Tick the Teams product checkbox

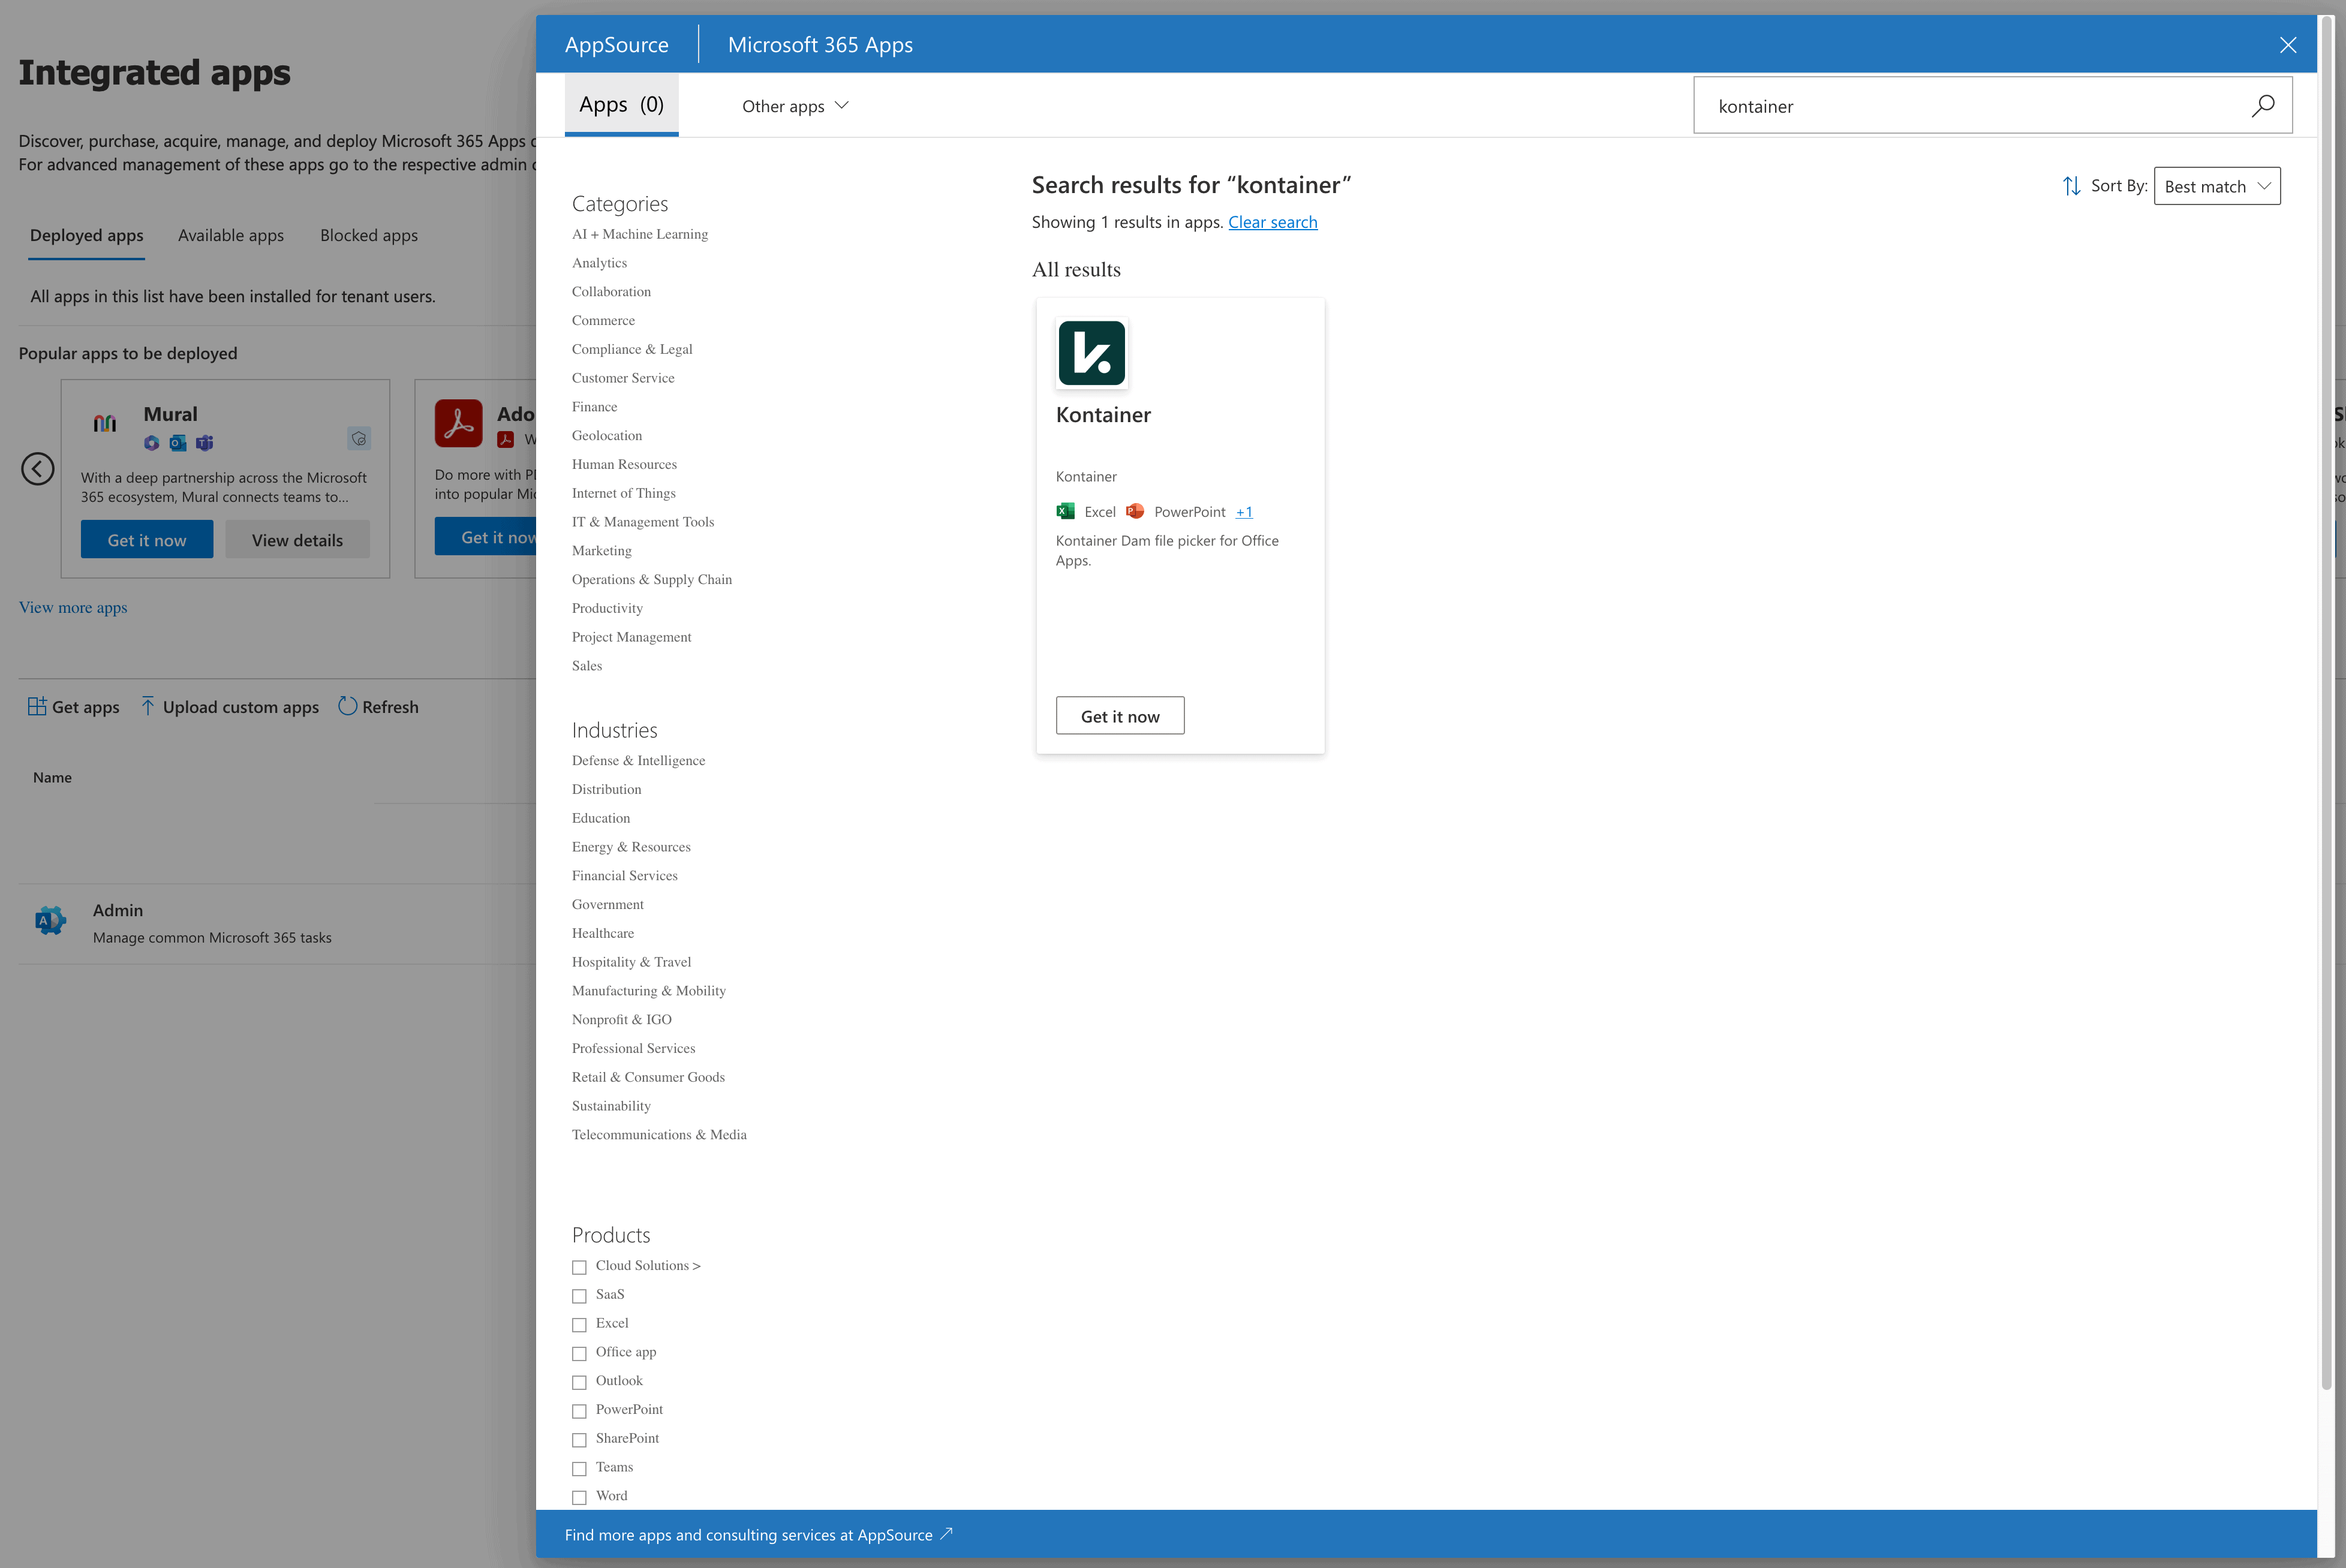click(x=579, y=1468)
